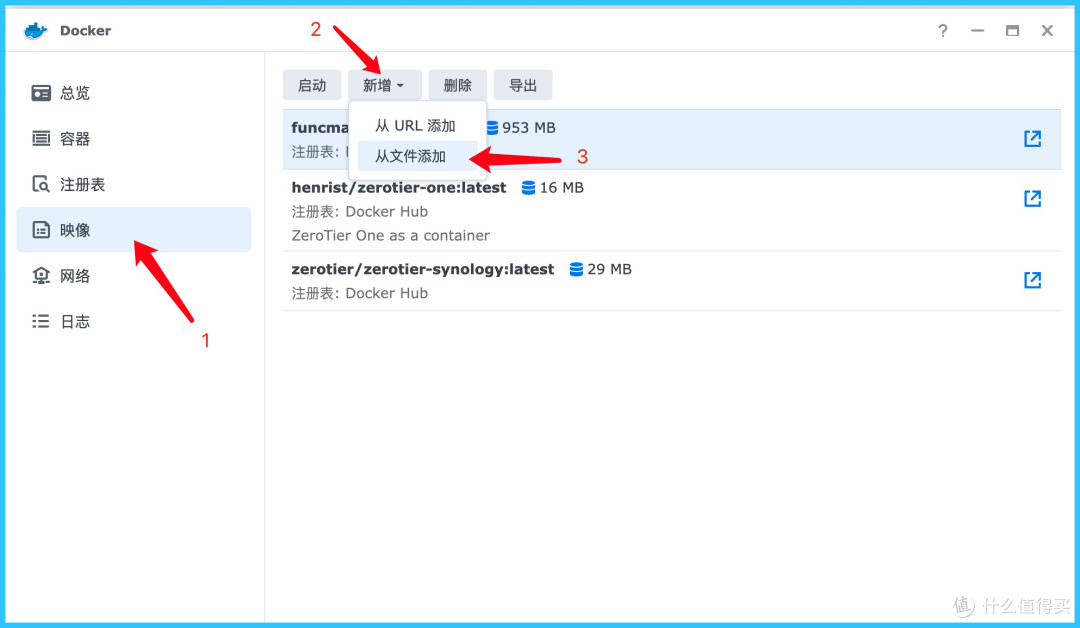The height and width of the screenshot is (628, 1080).
Task: Click the 导出 export button
Action: pos(523,85)
